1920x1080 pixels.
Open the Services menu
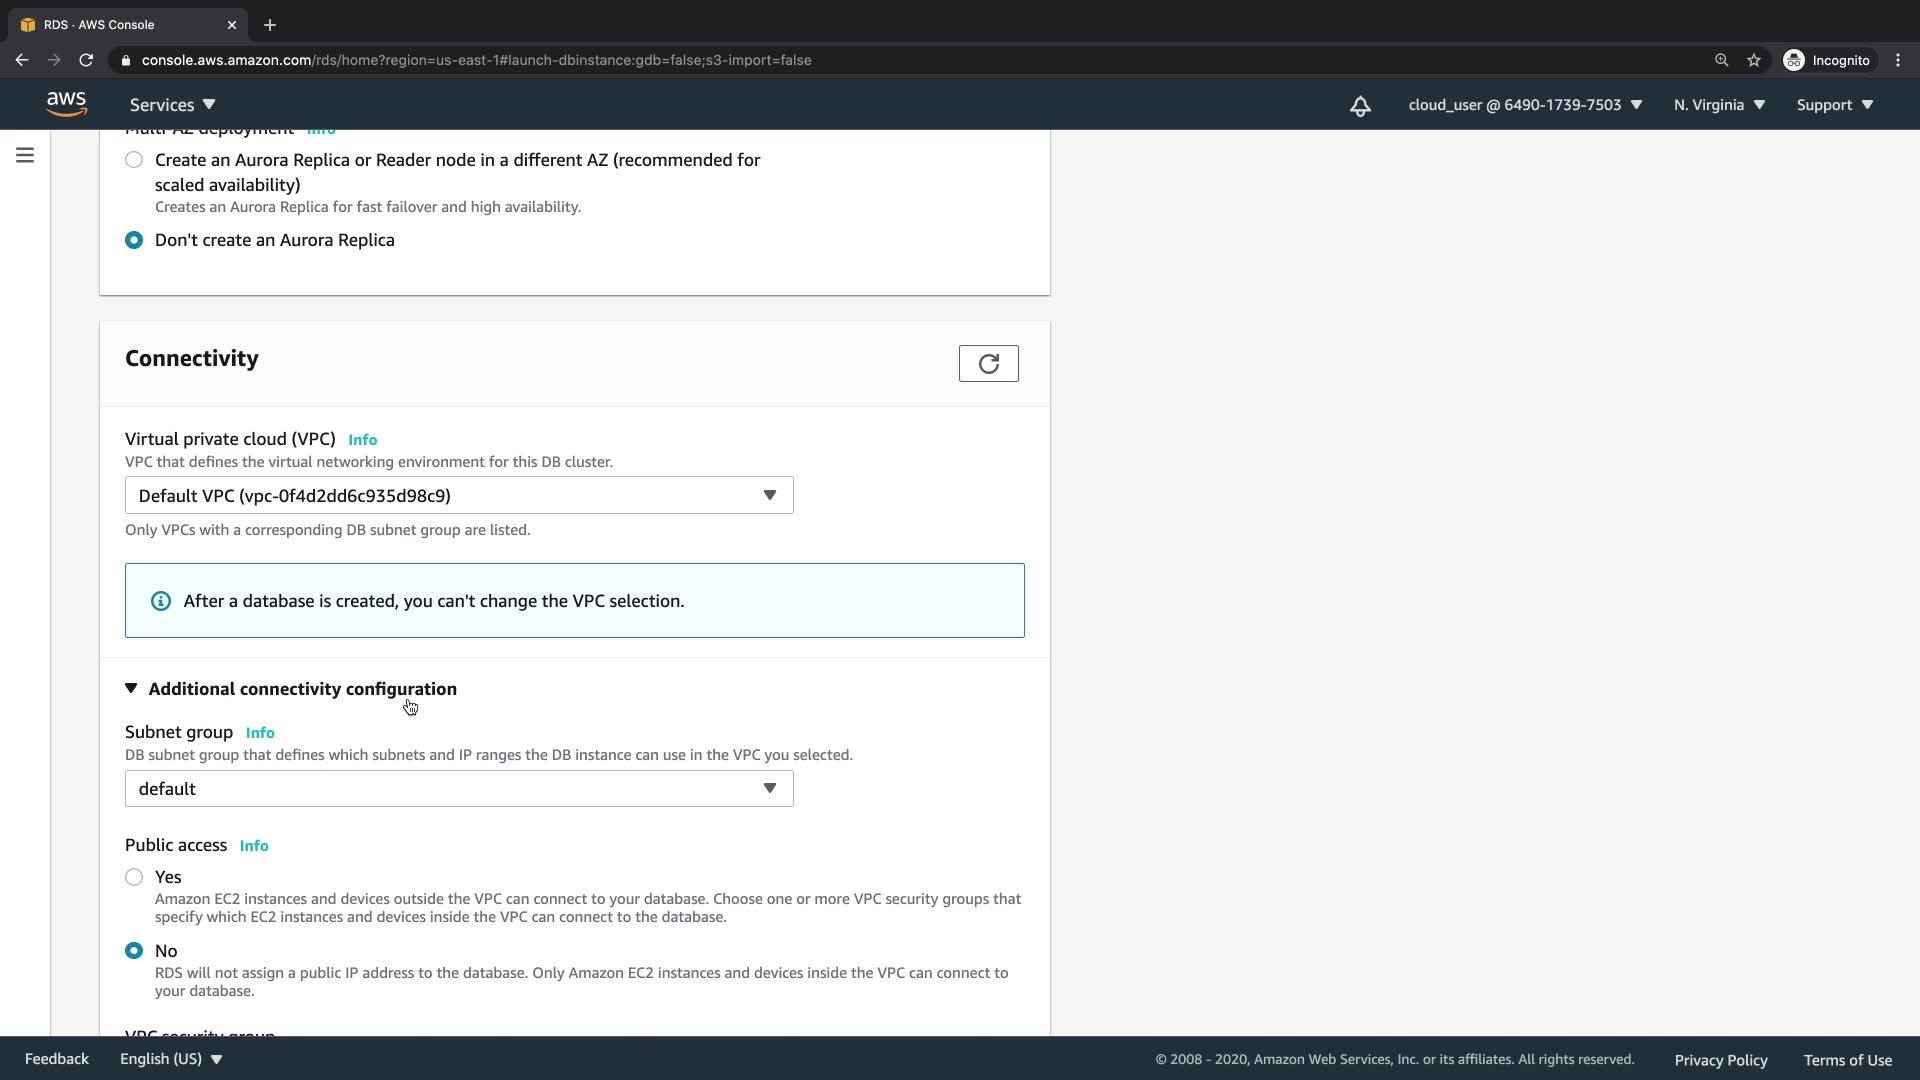(x=172, y=105)
